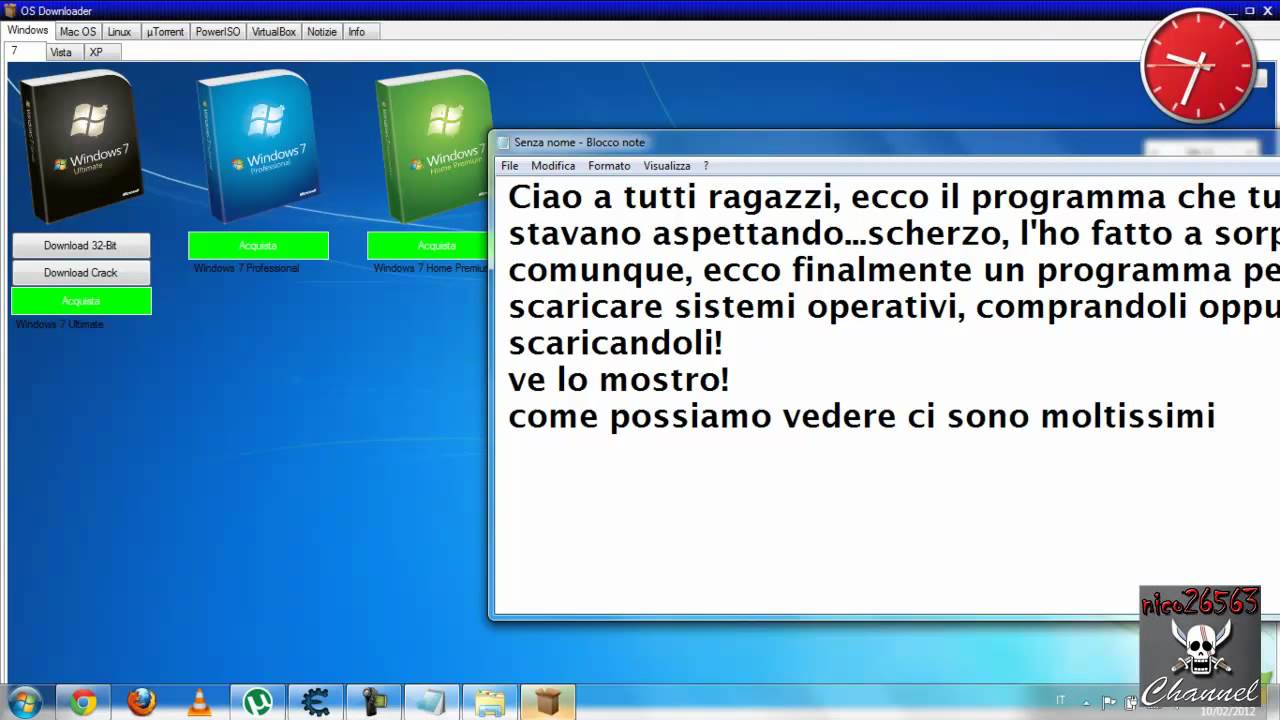1280x720 pixels.
Task: Switch to the Mac OS tab
Action: pyautogui.click(x=78, y=32)
